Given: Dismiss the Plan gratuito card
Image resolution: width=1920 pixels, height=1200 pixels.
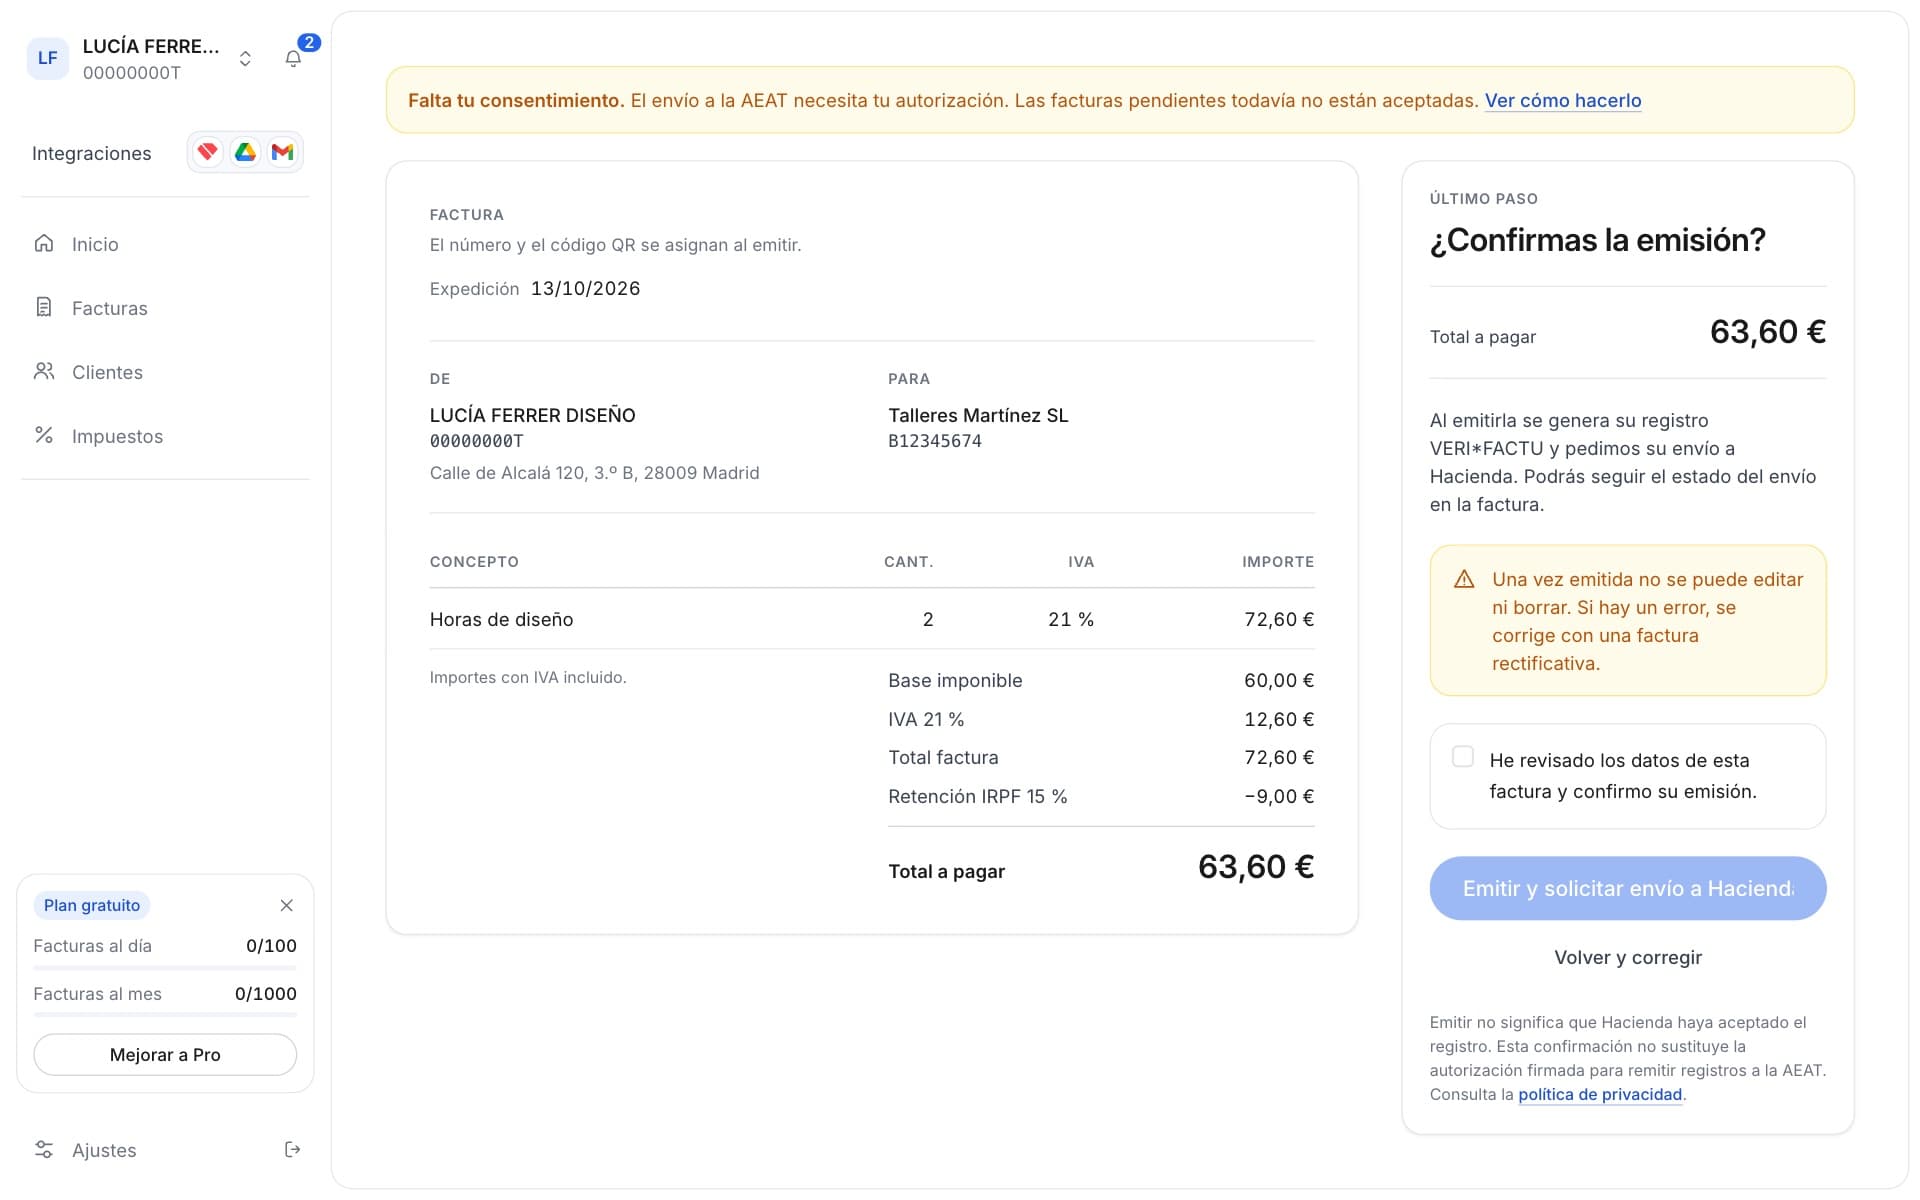Looking at the screenshot, I should click(287, 905).
